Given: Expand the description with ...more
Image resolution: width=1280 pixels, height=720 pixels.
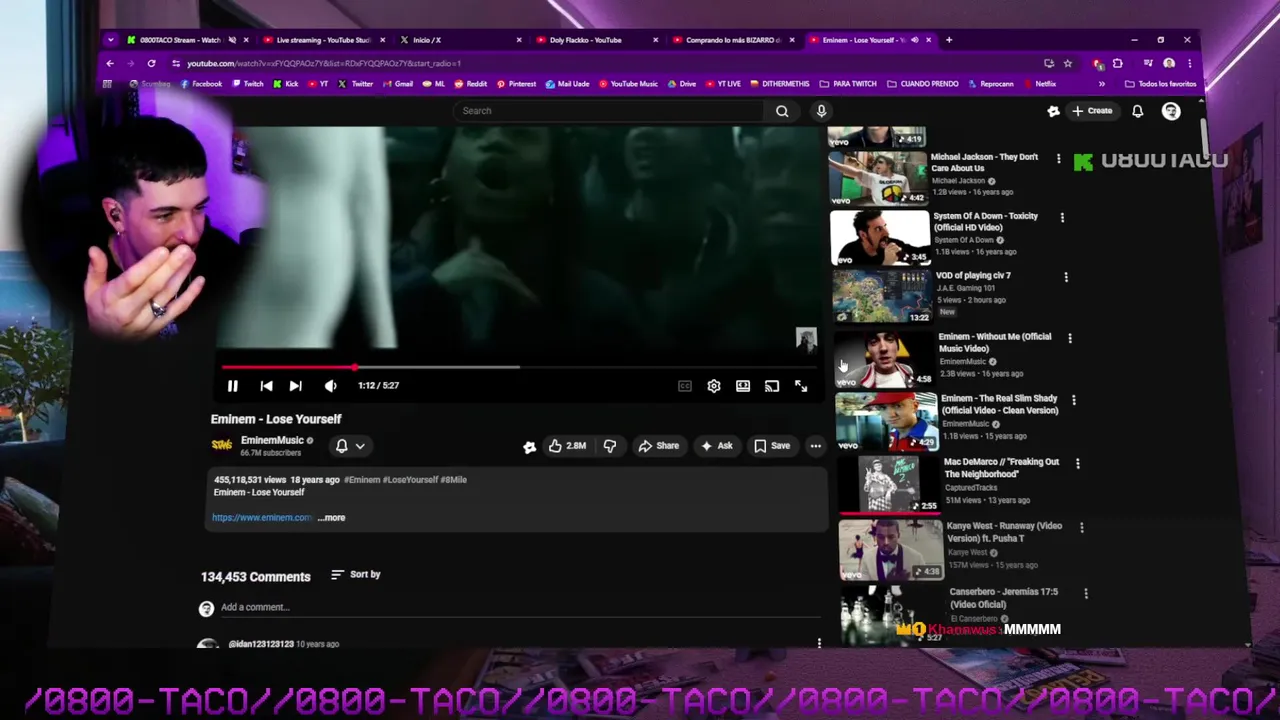Looking at the screenshot, I should pyautogui.click(x=331, y=518).
